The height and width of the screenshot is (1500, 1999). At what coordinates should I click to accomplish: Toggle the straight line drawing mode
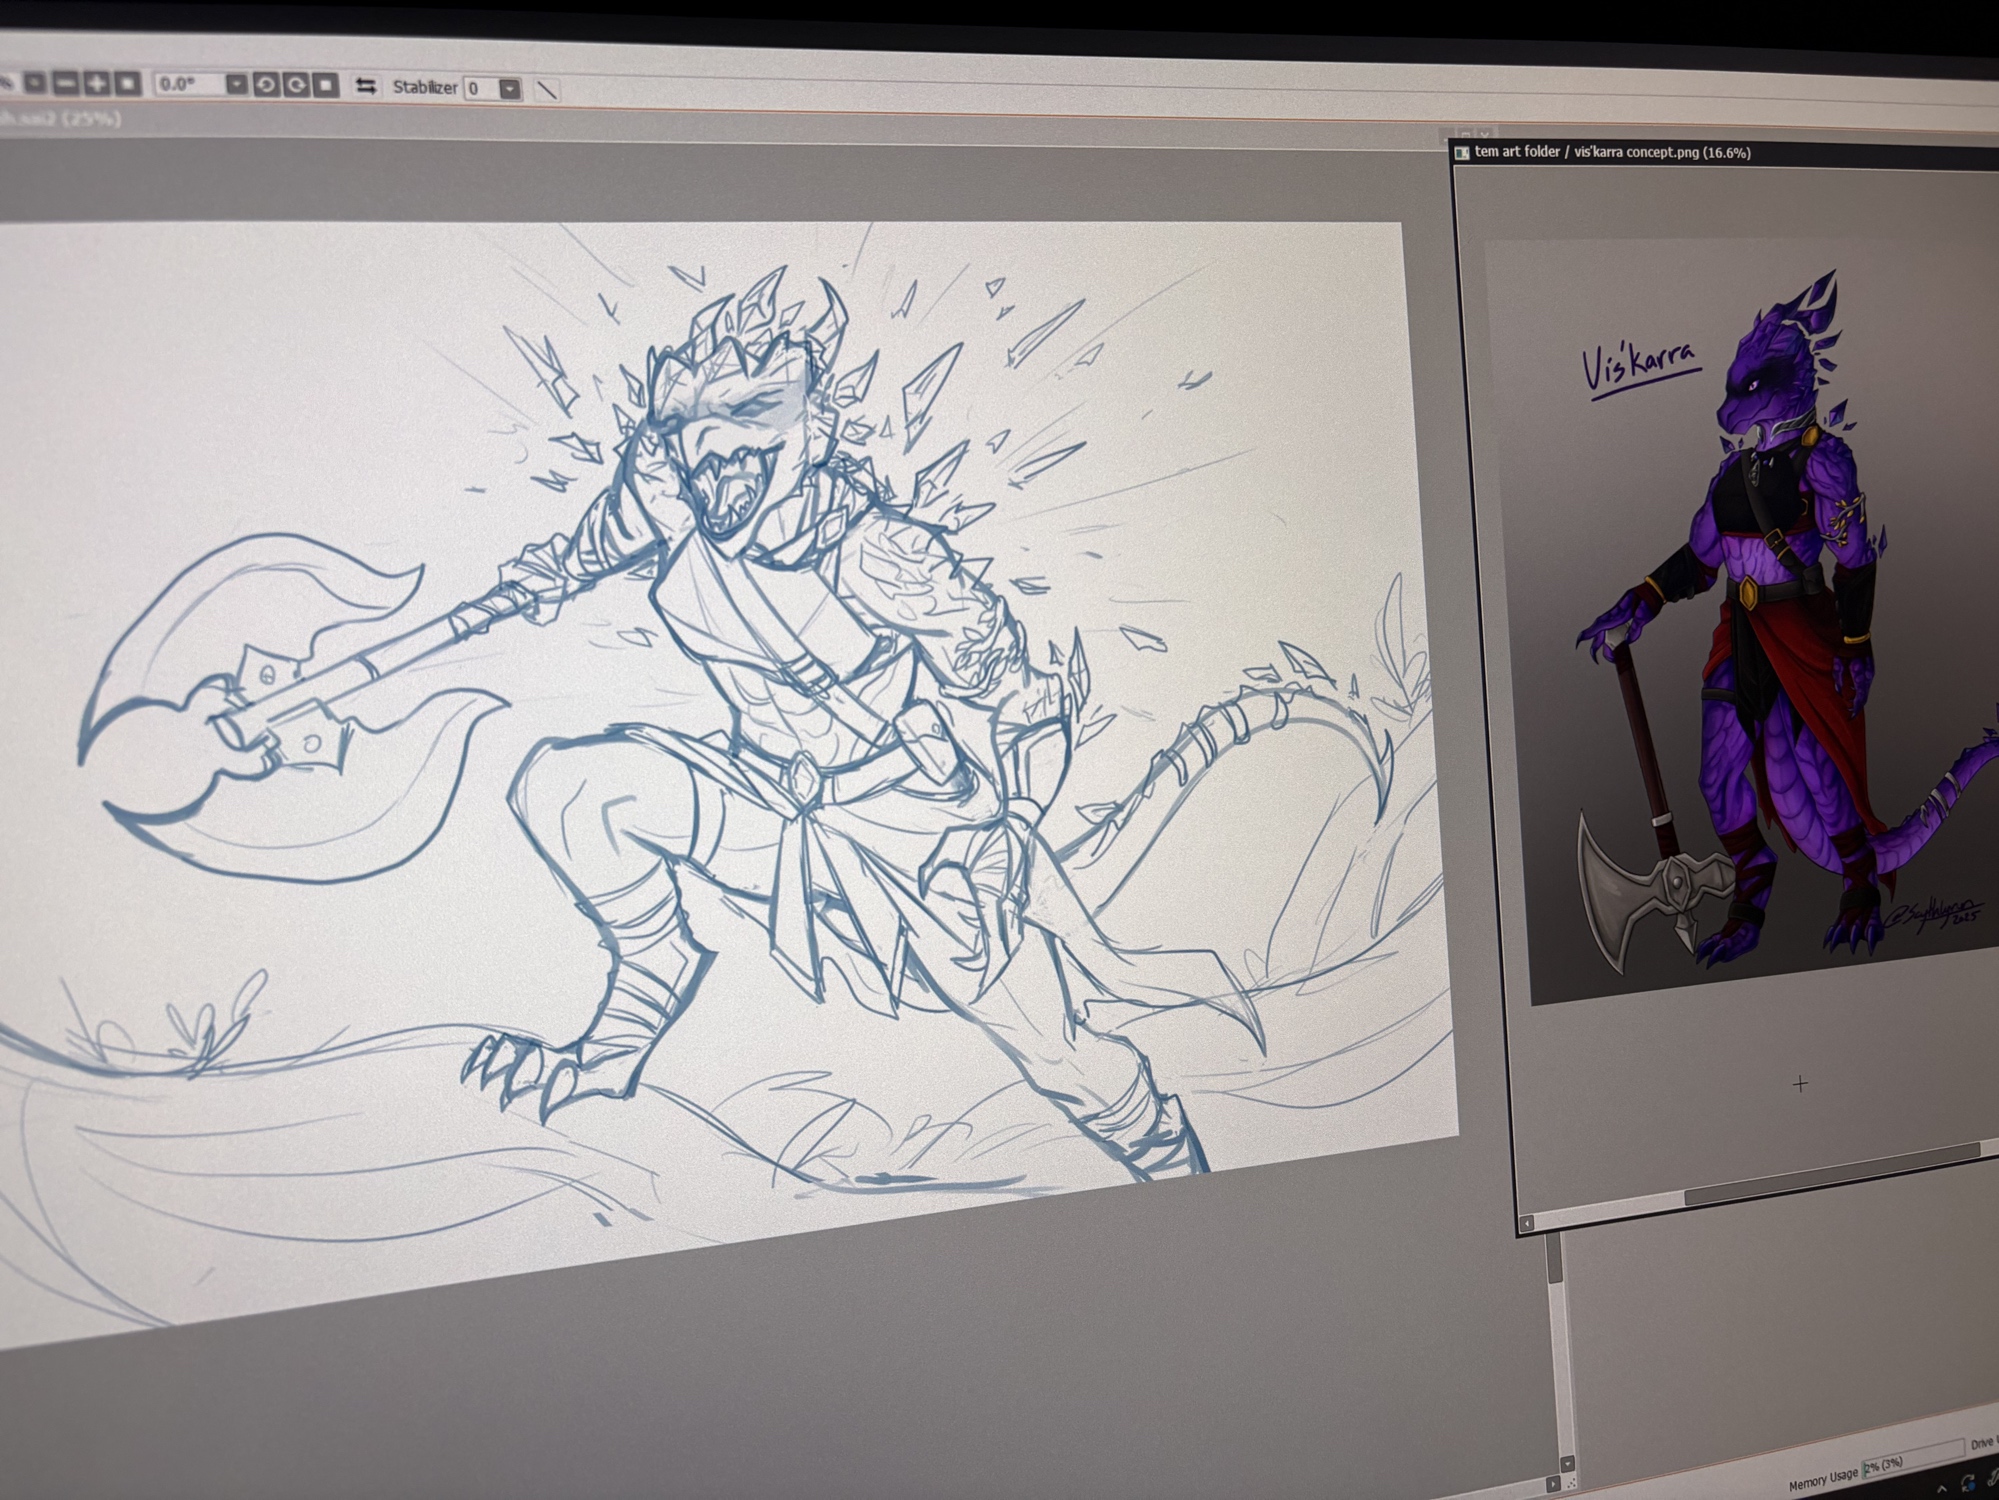pos(547,90)
